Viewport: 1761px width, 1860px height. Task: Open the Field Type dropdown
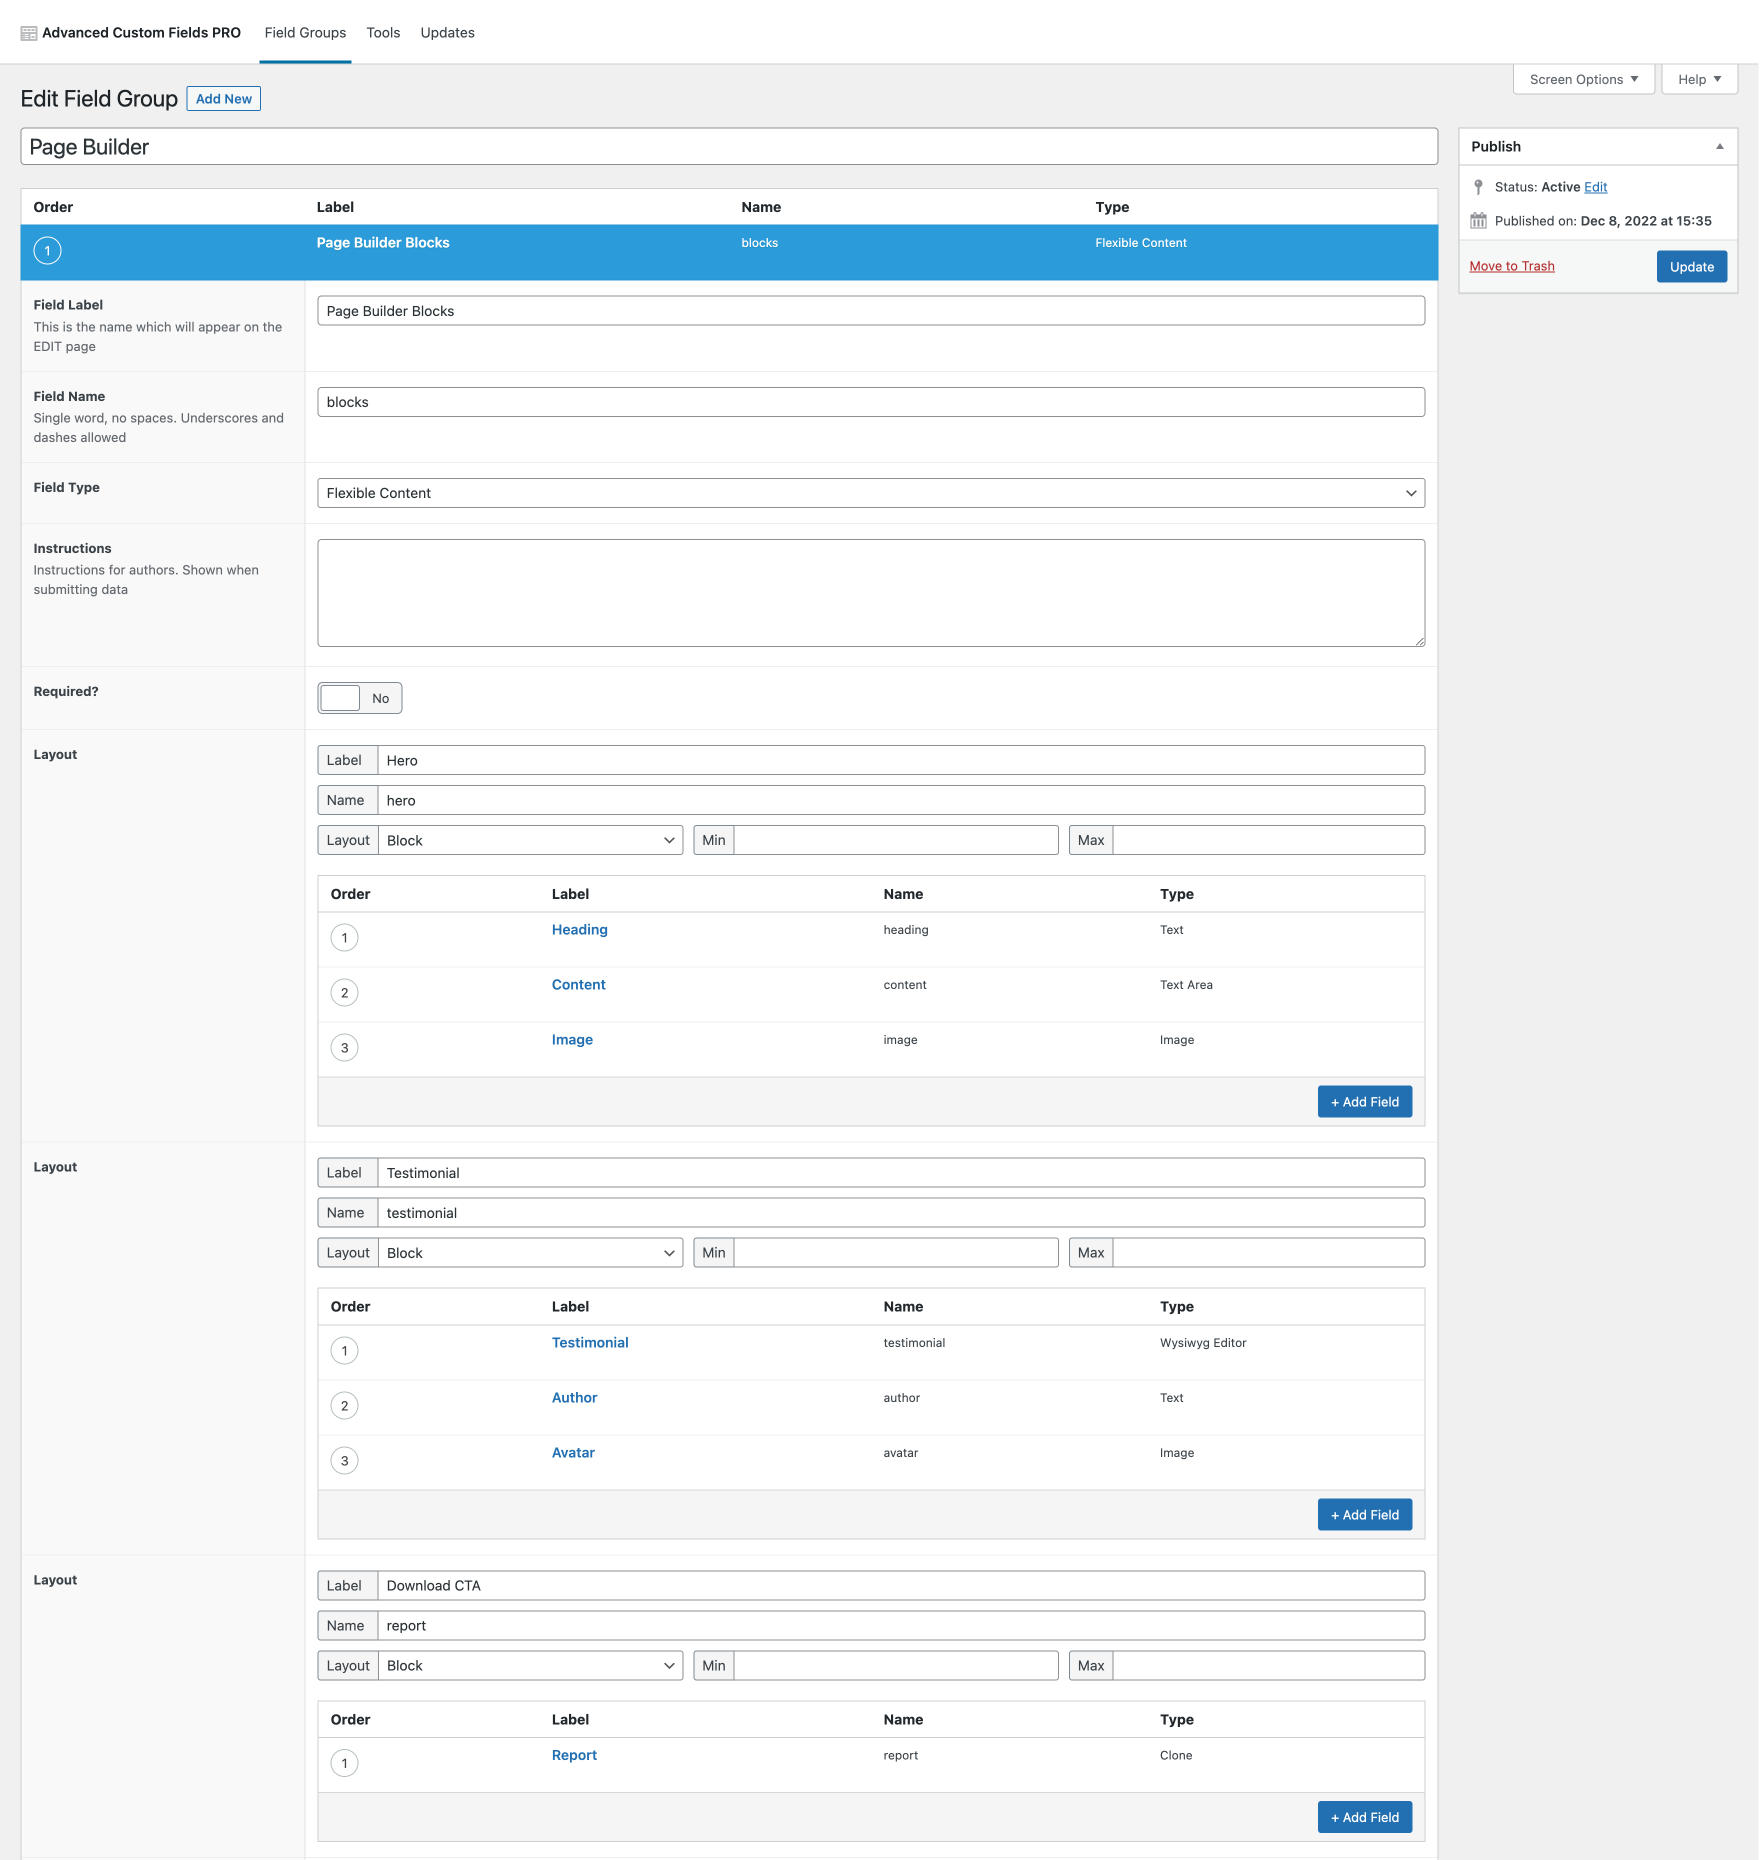871,493
